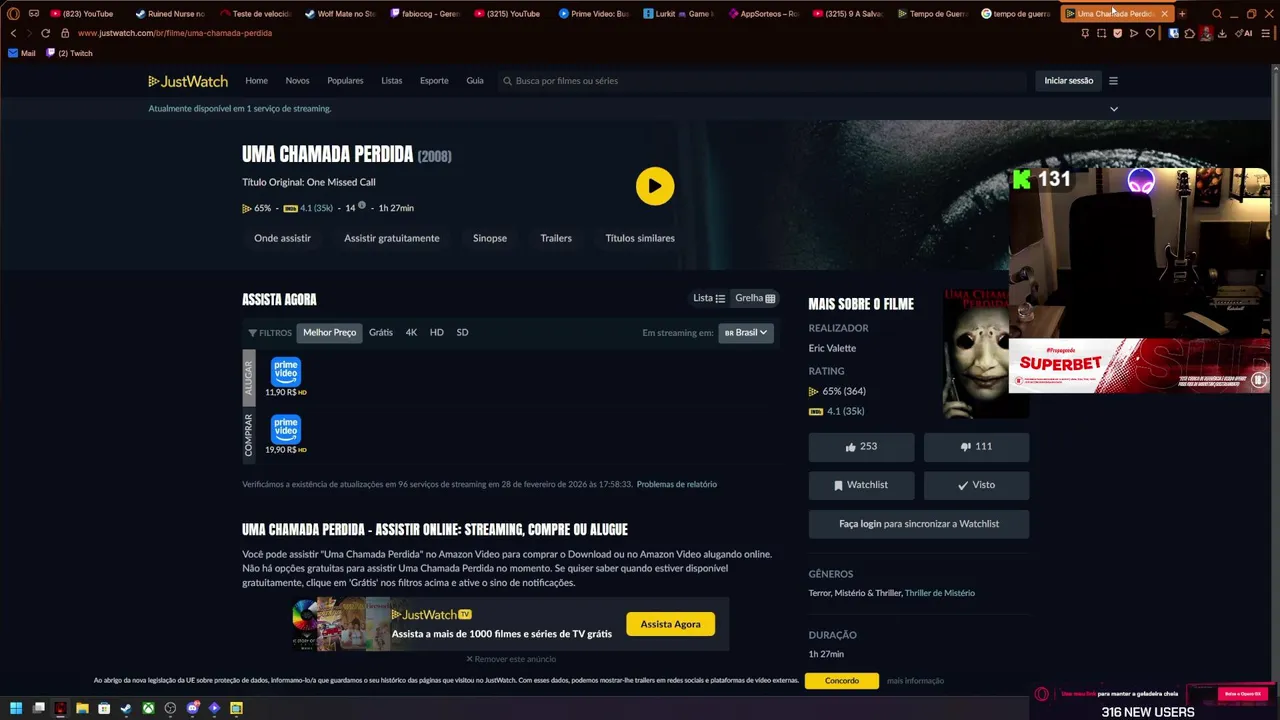1280x720 pixels.
Task: Go back with the browser back arrow
Action: (13, 33)
